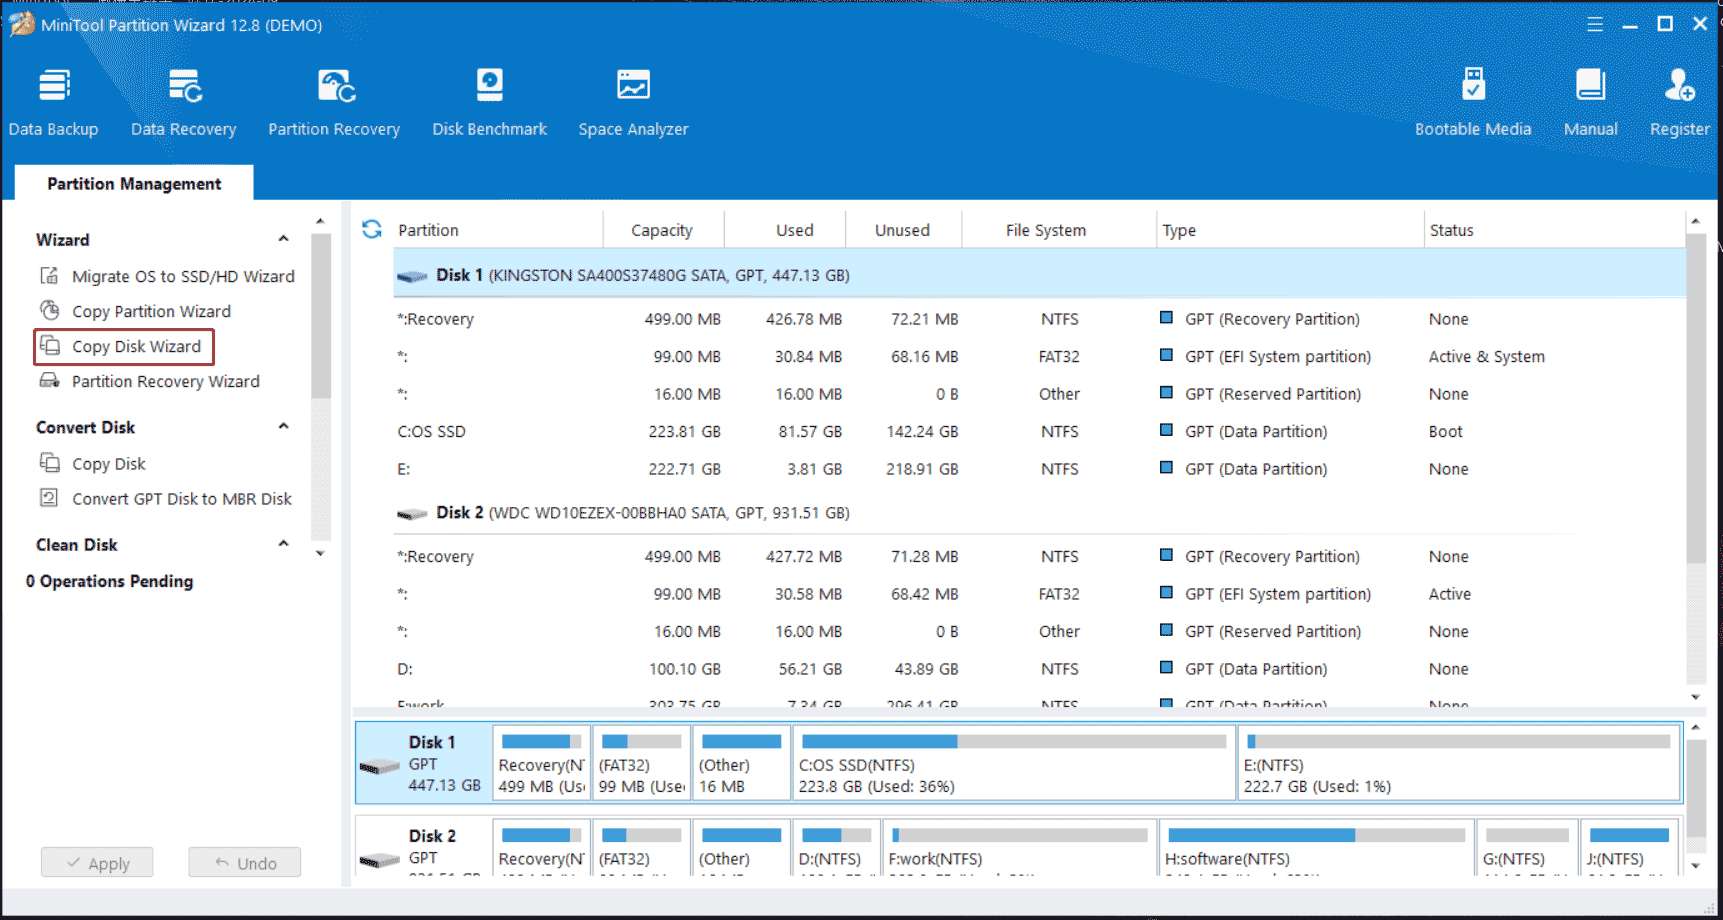This screenshot has width=1723, height=920.
Task: Refresh the partition list
Action: coord(372,229)
